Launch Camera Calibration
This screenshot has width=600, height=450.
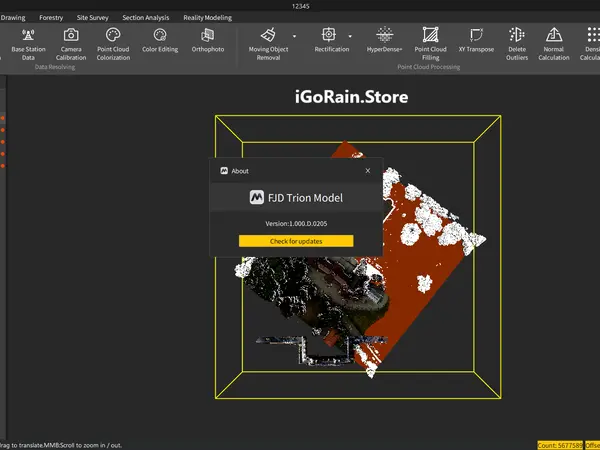[71, 44]
